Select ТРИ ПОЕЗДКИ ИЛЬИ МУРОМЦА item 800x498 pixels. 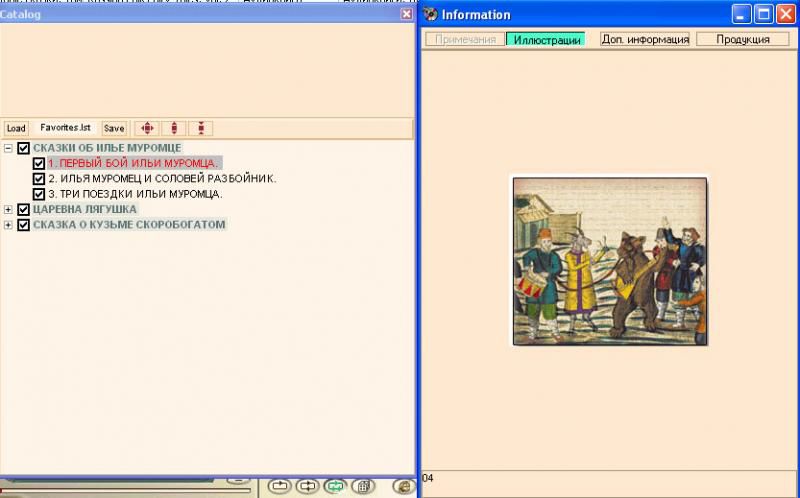(135, 194)
